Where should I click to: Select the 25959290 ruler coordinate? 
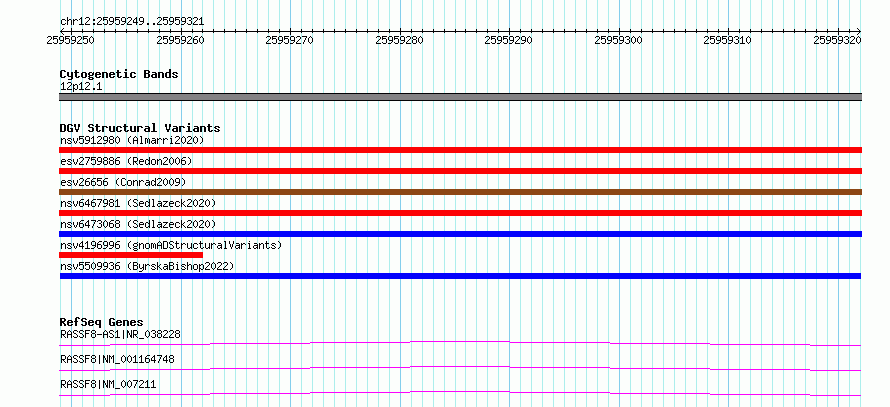click(509, 40)
